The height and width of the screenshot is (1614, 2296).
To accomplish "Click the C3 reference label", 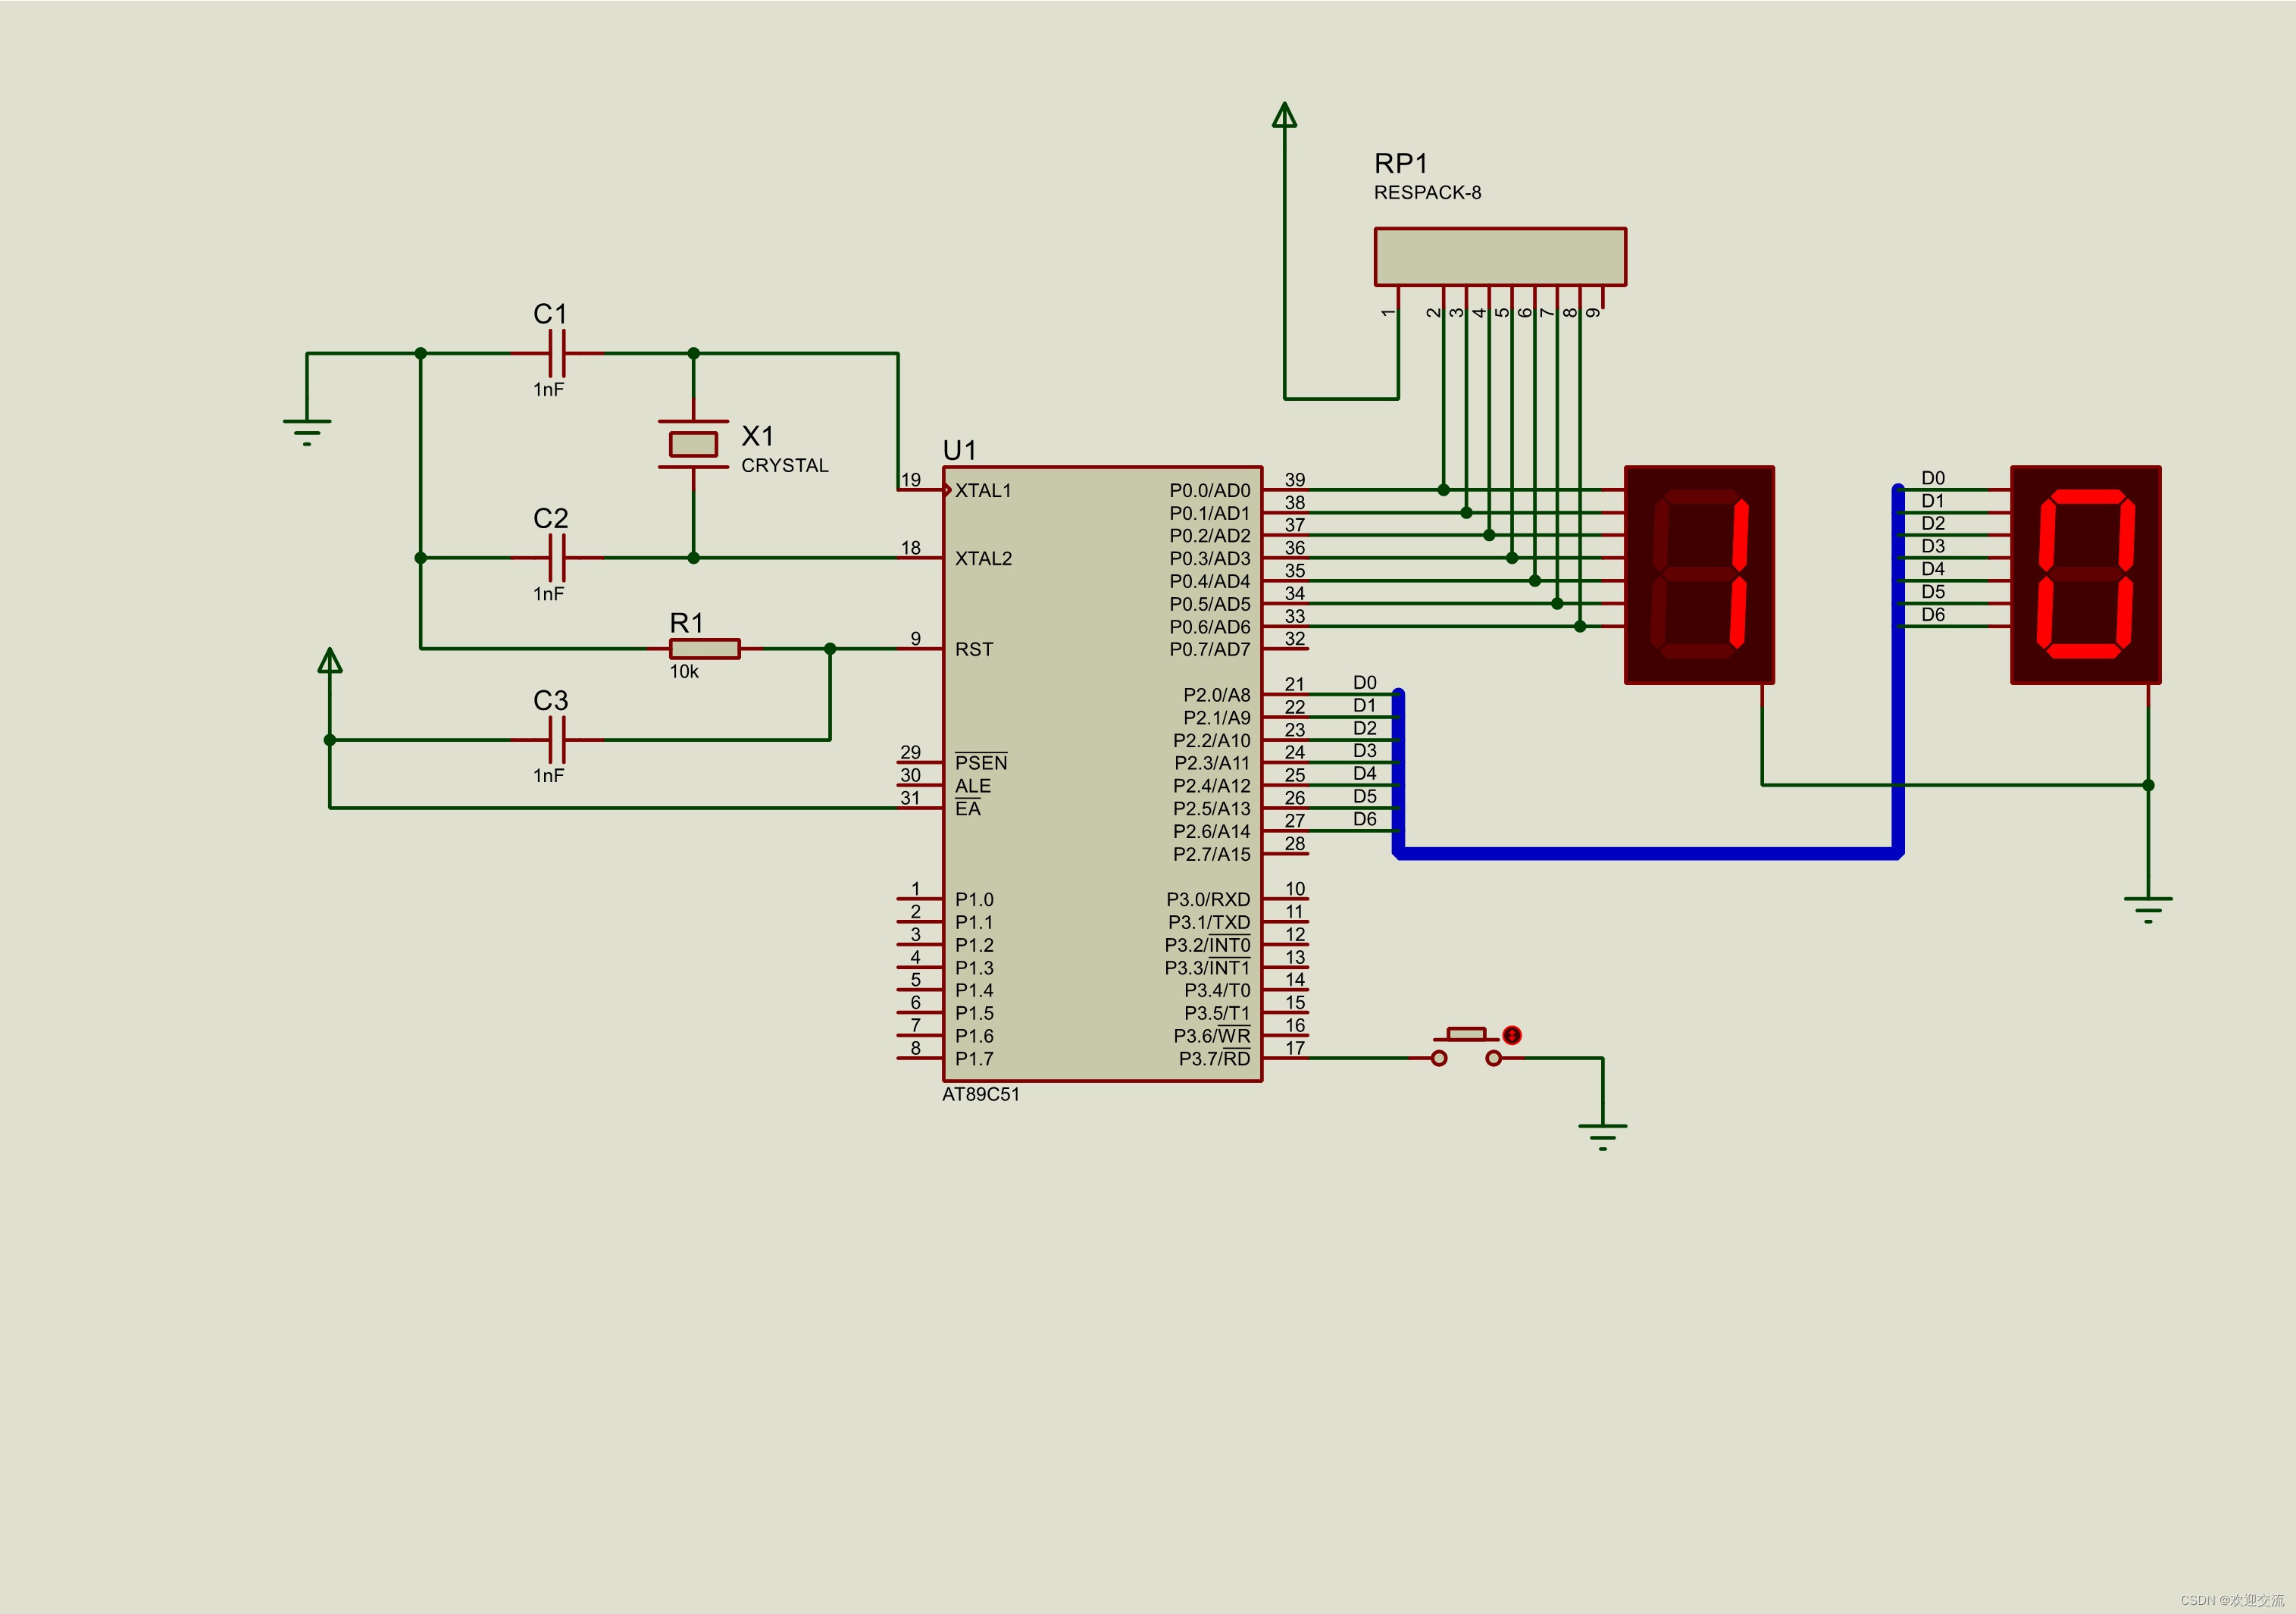I will (551, 700).
